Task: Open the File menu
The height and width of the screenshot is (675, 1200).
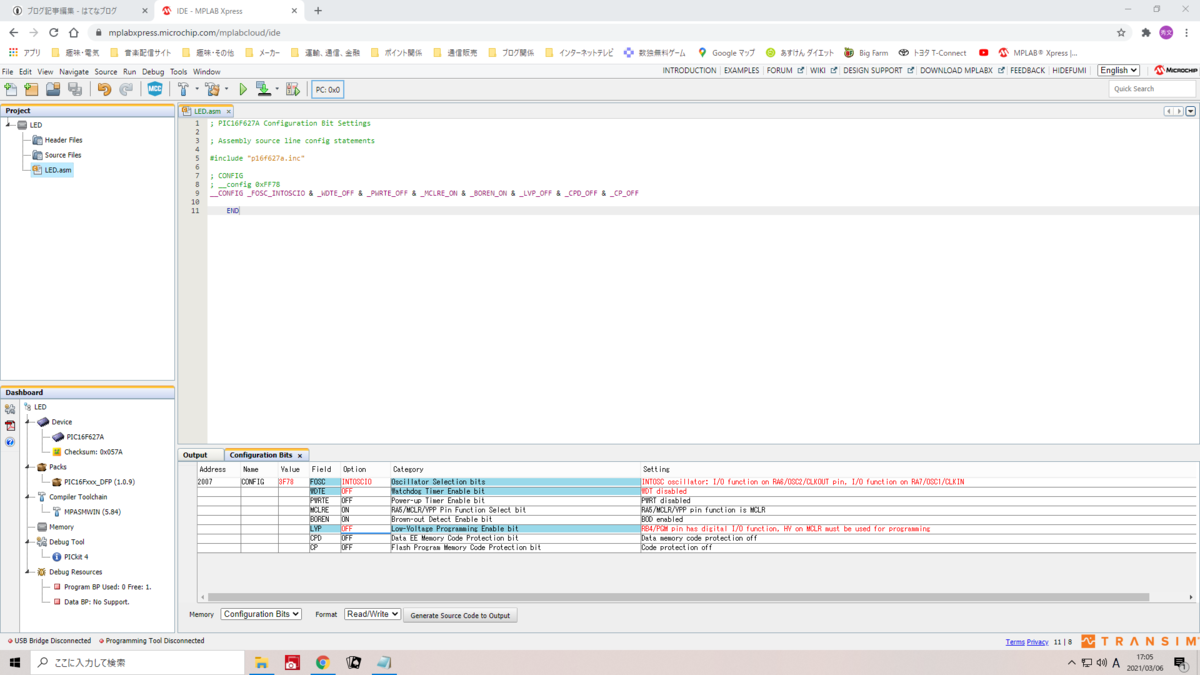Action: [8, 72]
